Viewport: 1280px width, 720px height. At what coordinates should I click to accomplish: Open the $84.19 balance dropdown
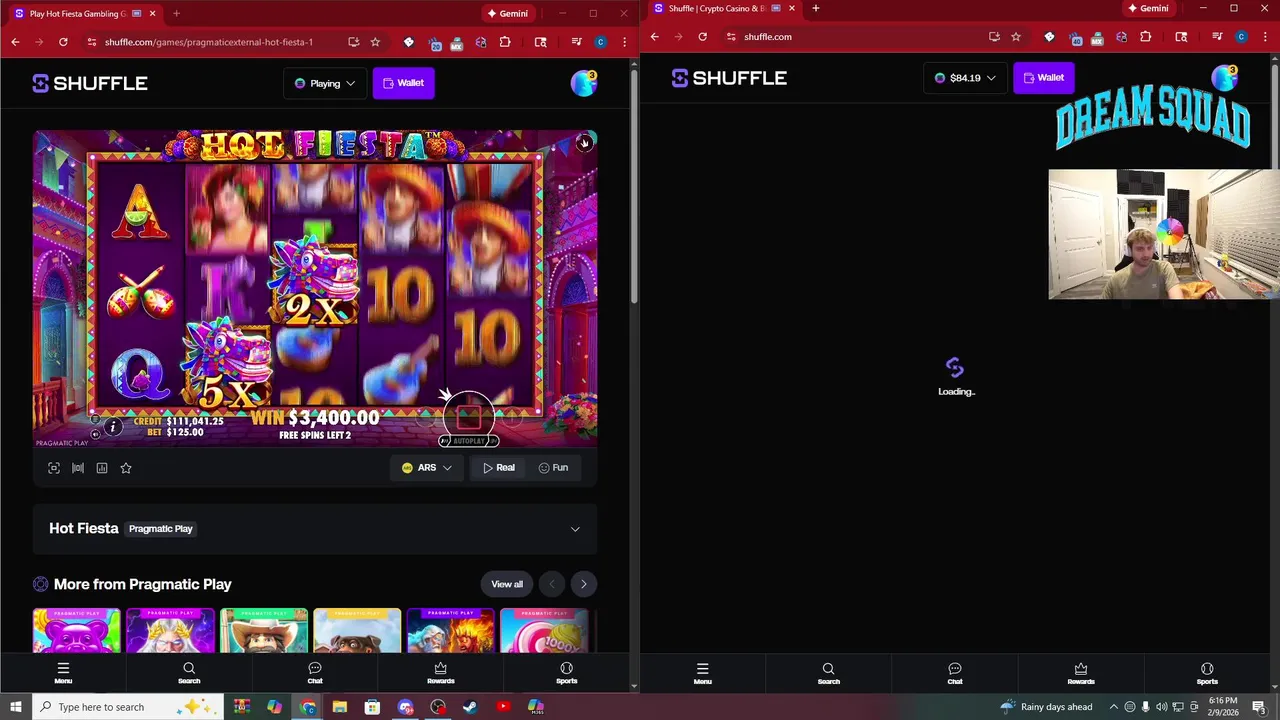[x=965, y=78]
